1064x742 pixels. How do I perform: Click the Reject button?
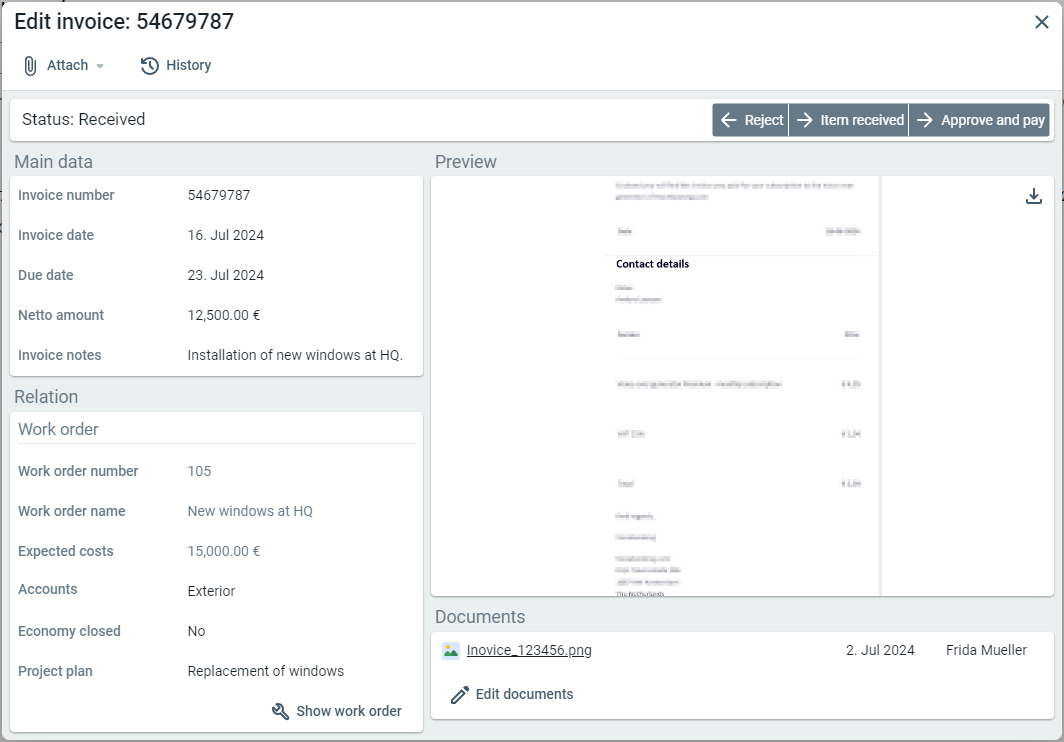point(751,120)
